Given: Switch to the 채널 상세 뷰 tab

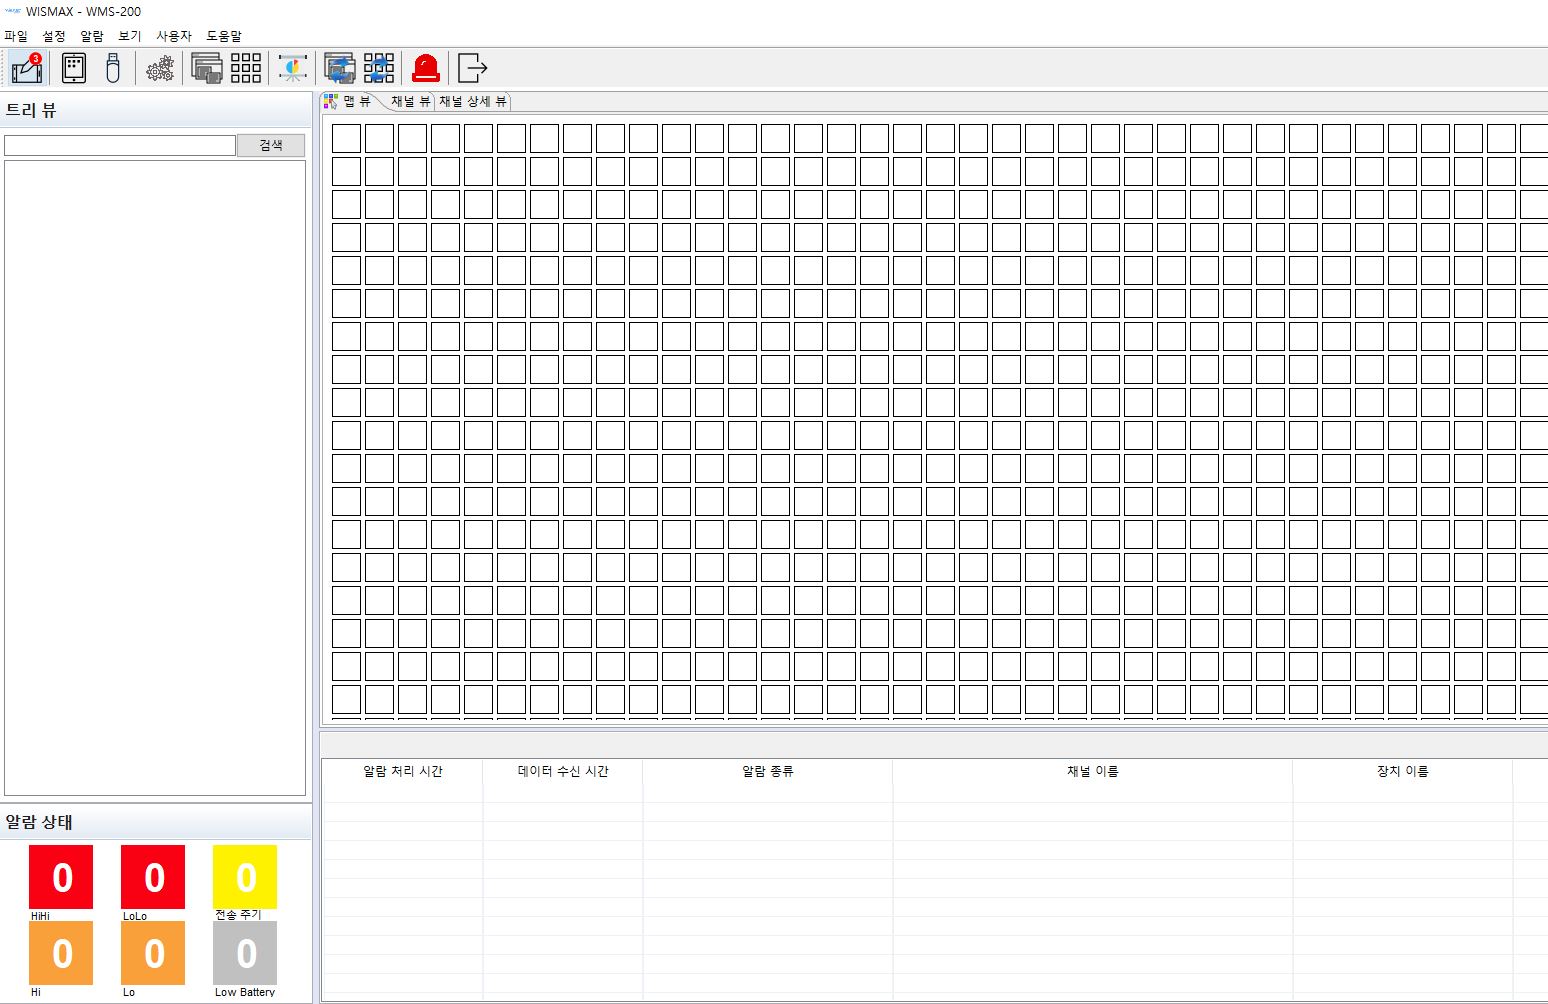Looking at the screenshot, I should coord(473,101).
